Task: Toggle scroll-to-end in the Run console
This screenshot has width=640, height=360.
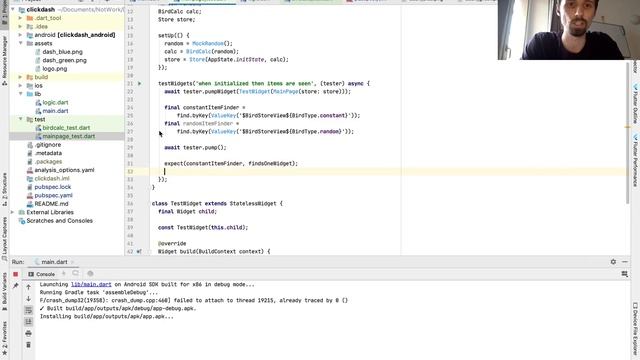Action: pos(29,322)
